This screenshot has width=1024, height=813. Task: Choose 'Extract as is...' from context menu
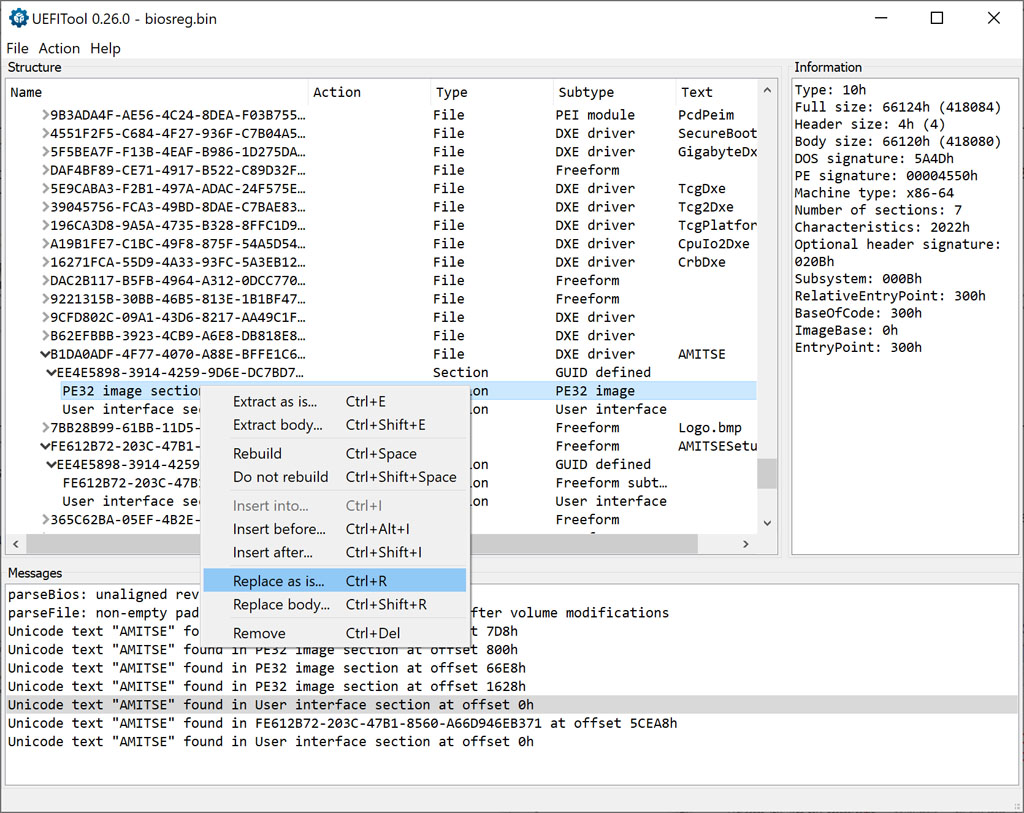click(x=274, y=402)
